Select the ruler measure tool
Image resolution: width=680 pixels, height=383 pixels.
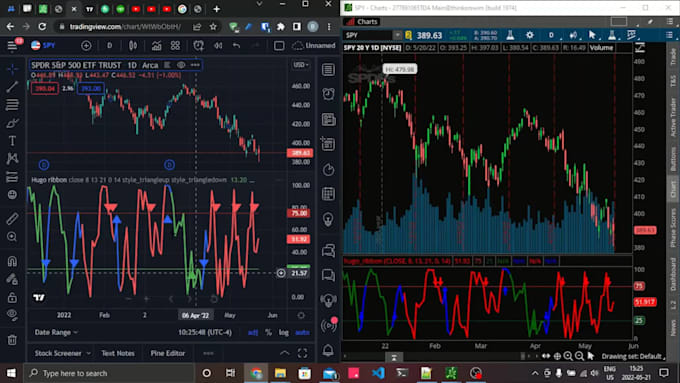coord(12,219)
